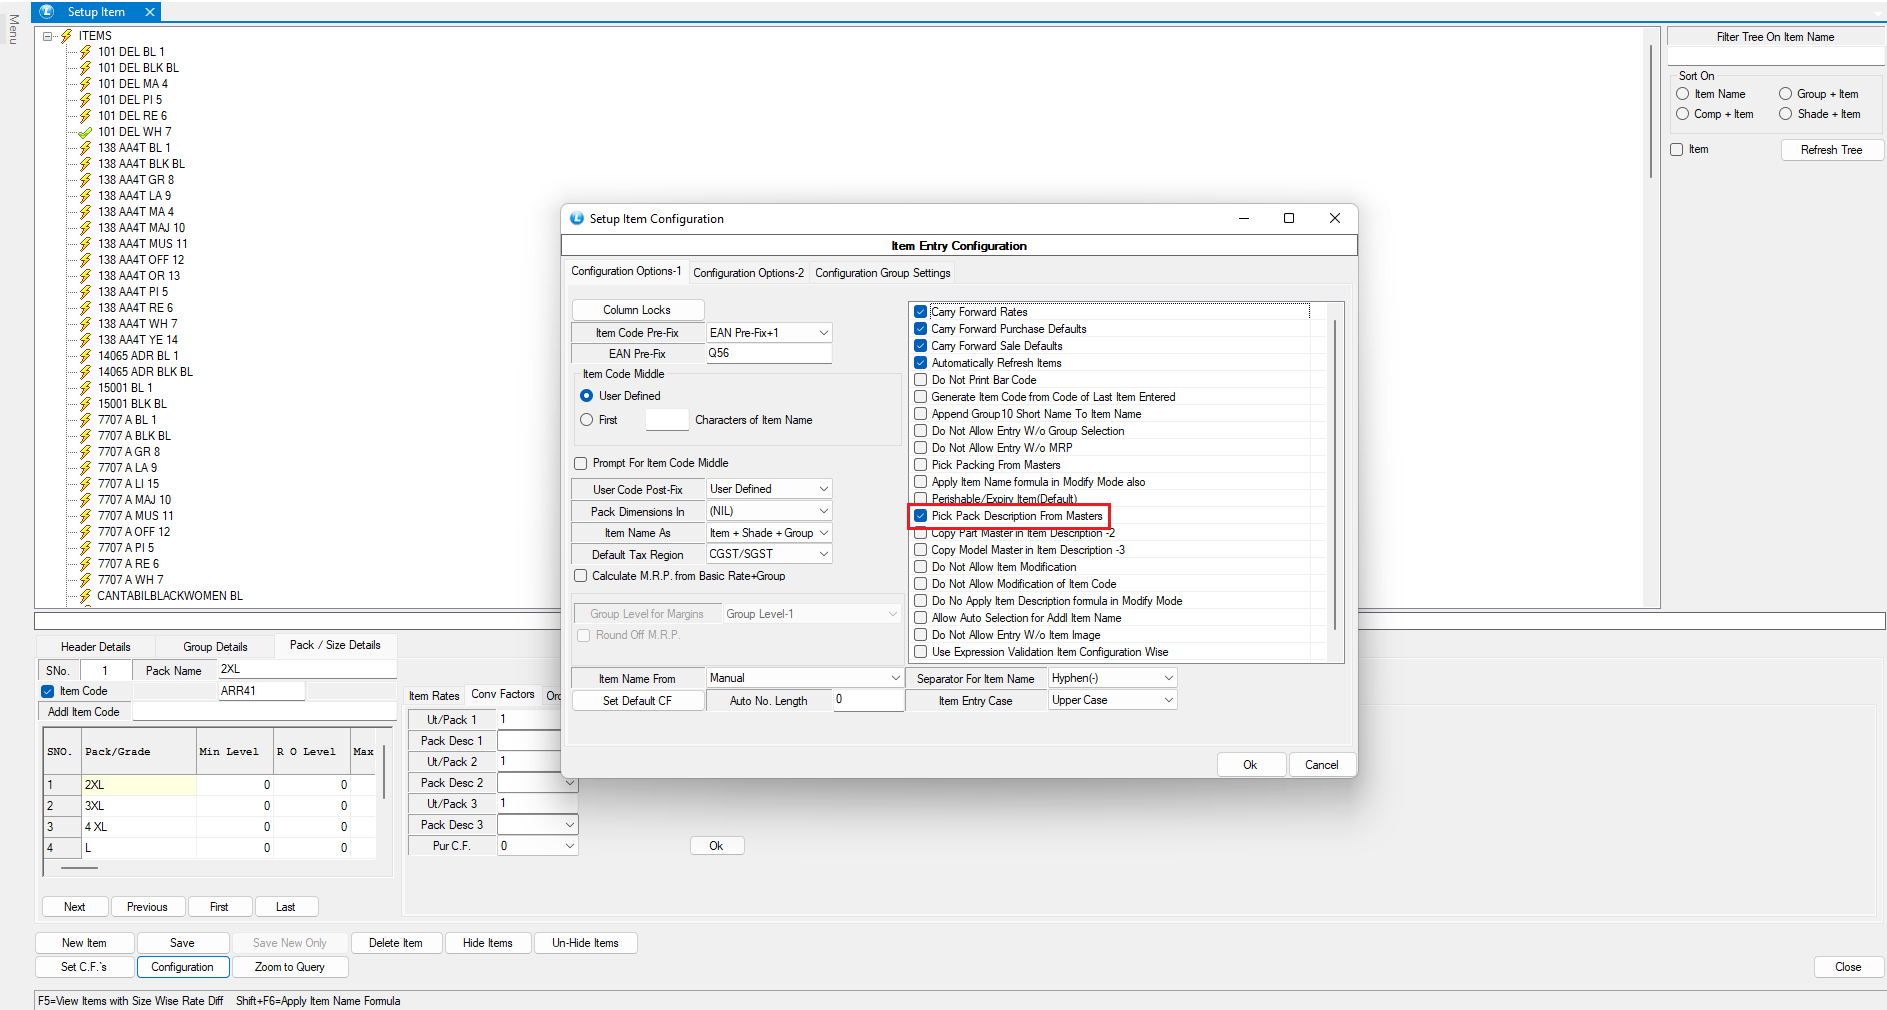Click the icon beside CANTABILBLACKWOMEN BL
1887x1010 pixels.
click(85, 596)
